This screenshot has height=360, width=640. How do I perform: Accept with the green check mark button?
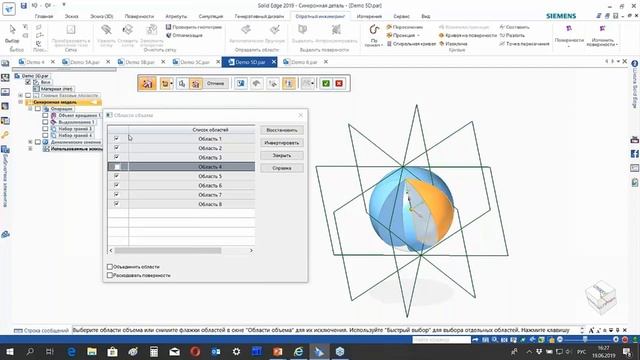[x=326, y=84]
